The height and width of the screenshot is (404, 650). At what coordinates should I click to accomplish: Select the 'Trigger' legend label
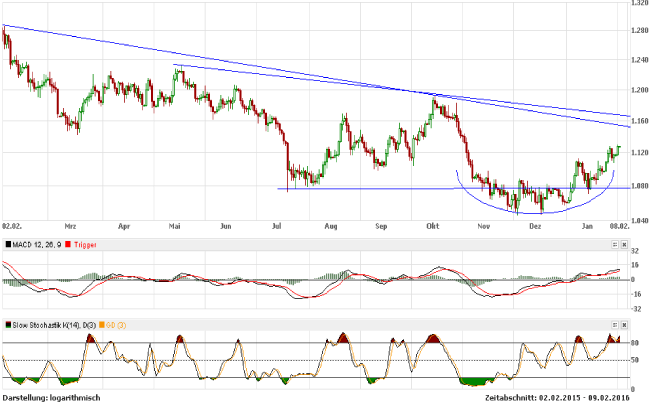(x=84, y=242)
